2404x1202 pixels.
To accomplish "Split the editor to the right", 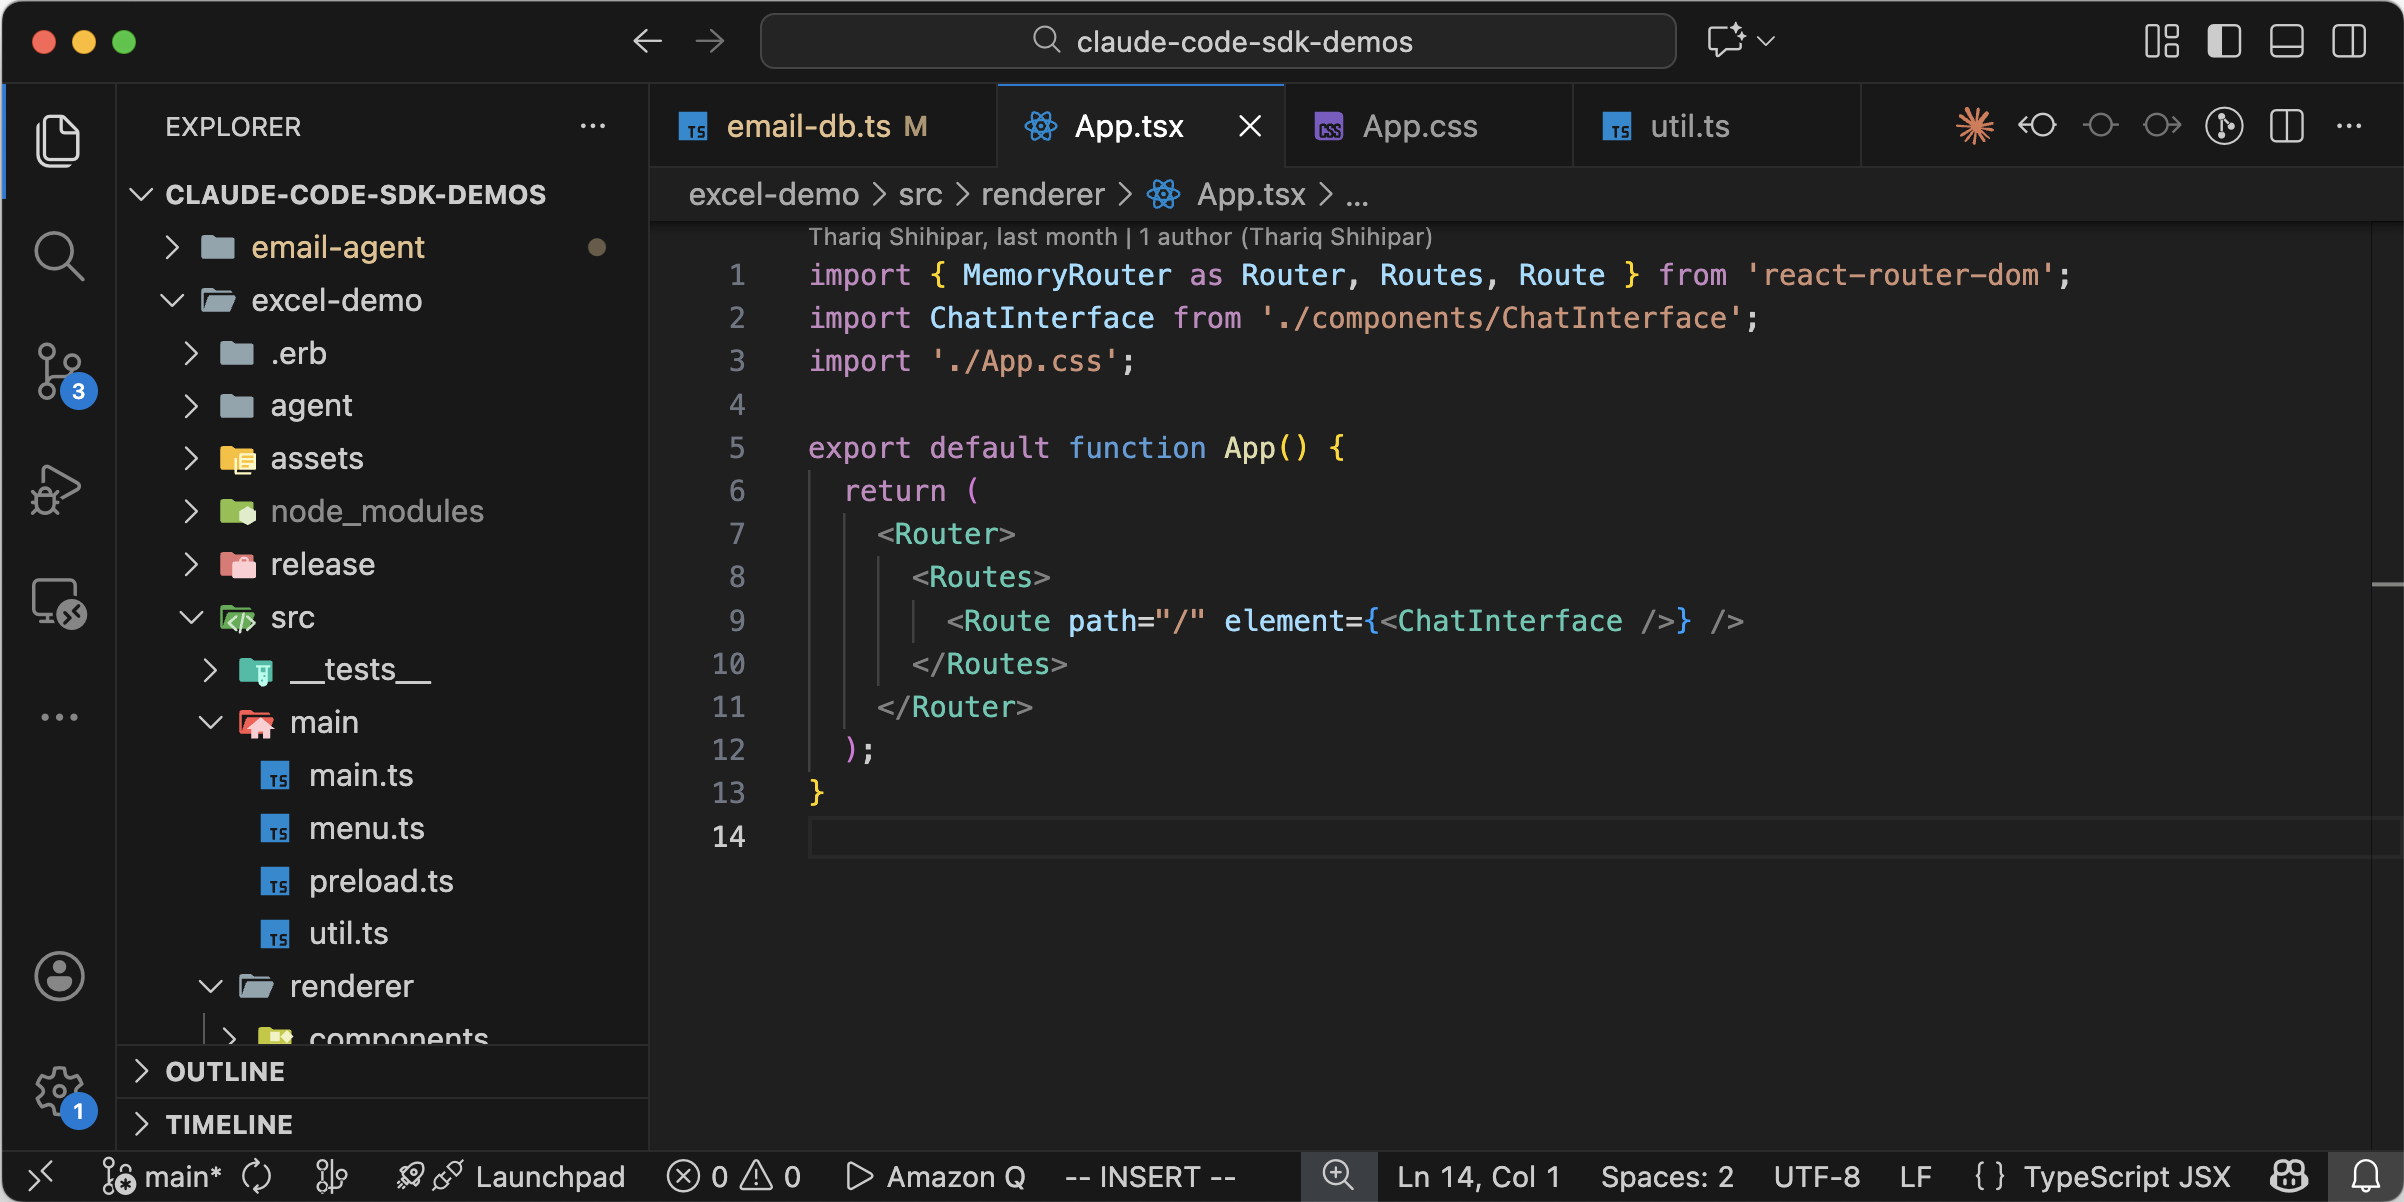I will [2286, 126].
